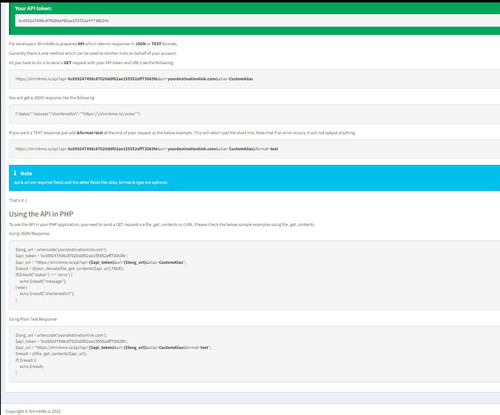Screen dimensions: 500x415
Task: Click the 'Copyright © ShrinkMe.io 2023' footer text
Action: tap(33, 411)
